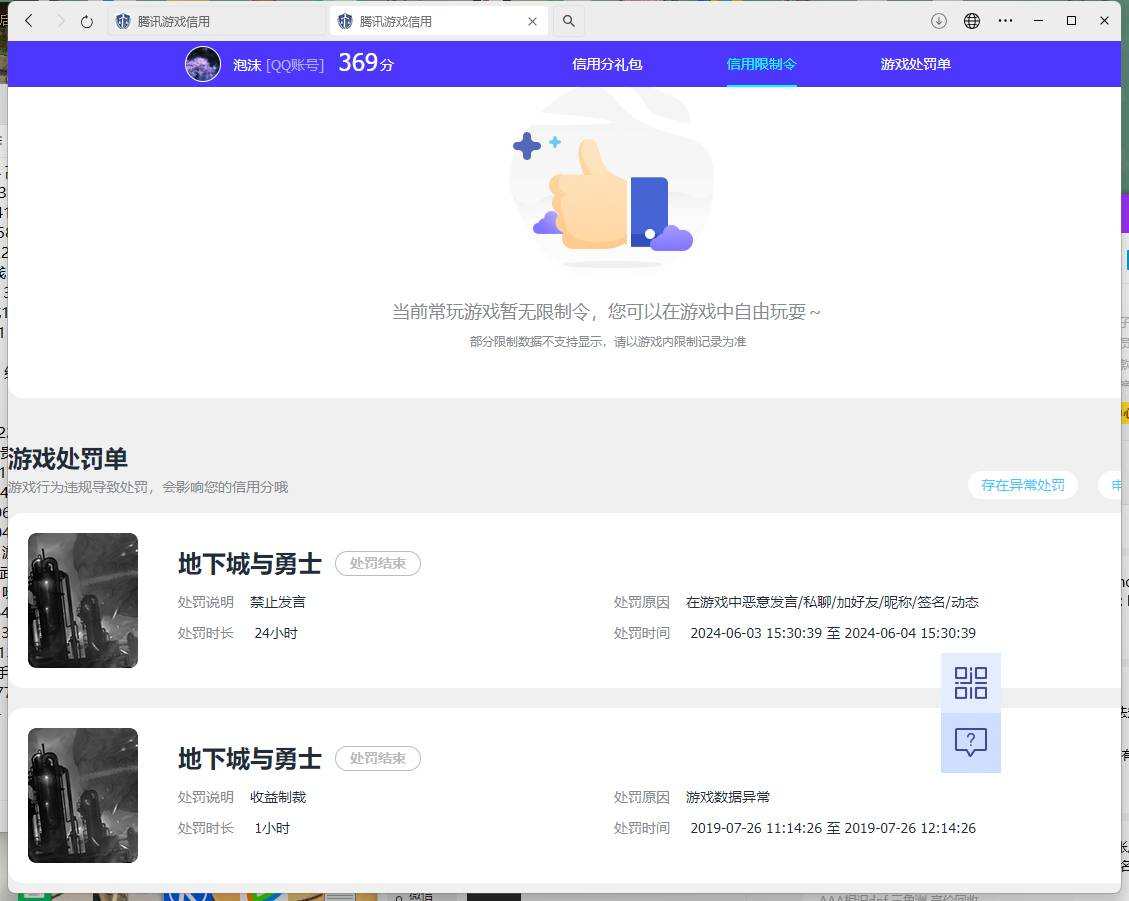The height and width of the screenshot is (901, 1129).
Task: Open the 信用分礼包 tab
Action: (x=607, y=64)
